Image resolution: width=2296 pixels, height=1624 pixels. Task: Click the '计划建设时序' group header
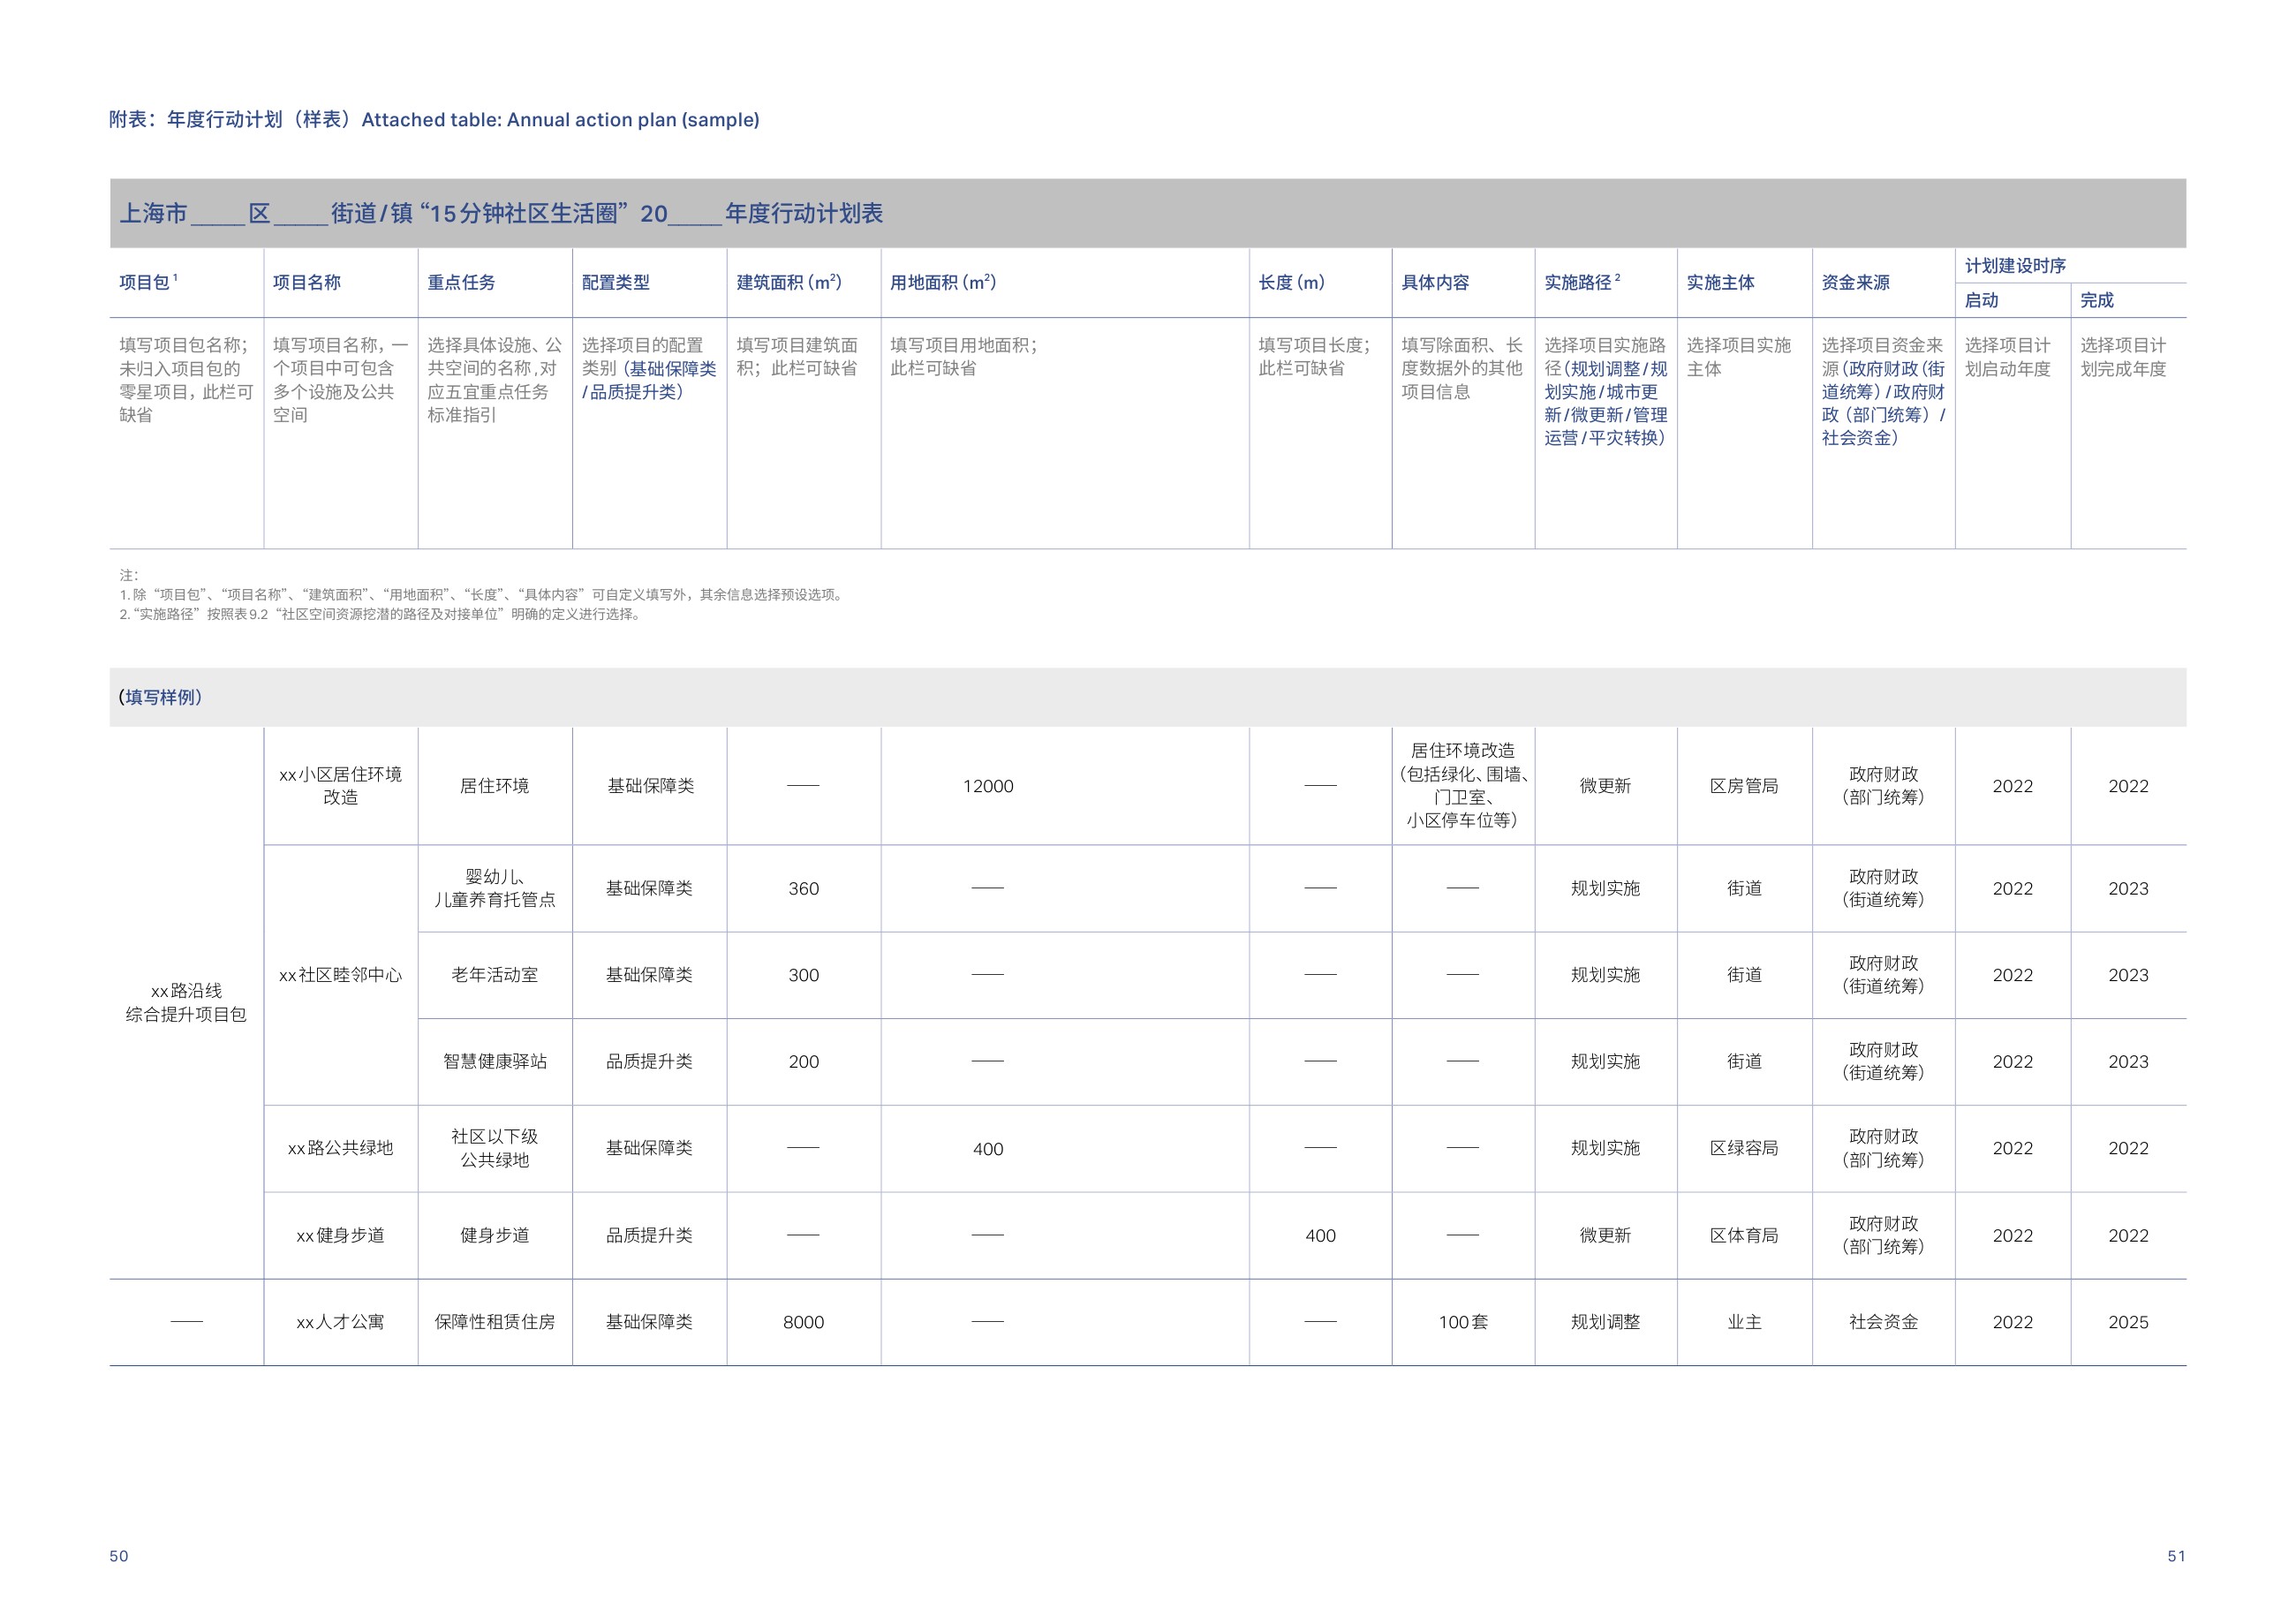(2015, 266)
